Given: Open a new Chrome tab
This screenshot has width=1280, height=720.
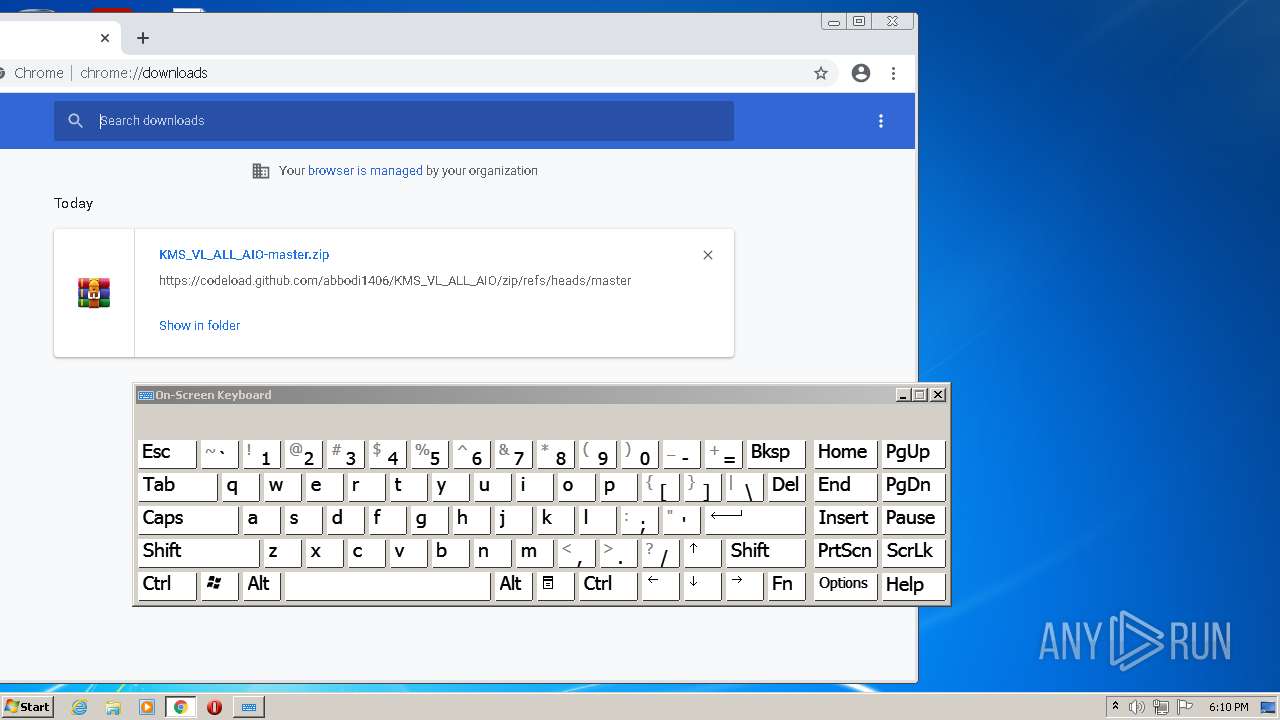Looking at the screenshot, I should 143,38.
